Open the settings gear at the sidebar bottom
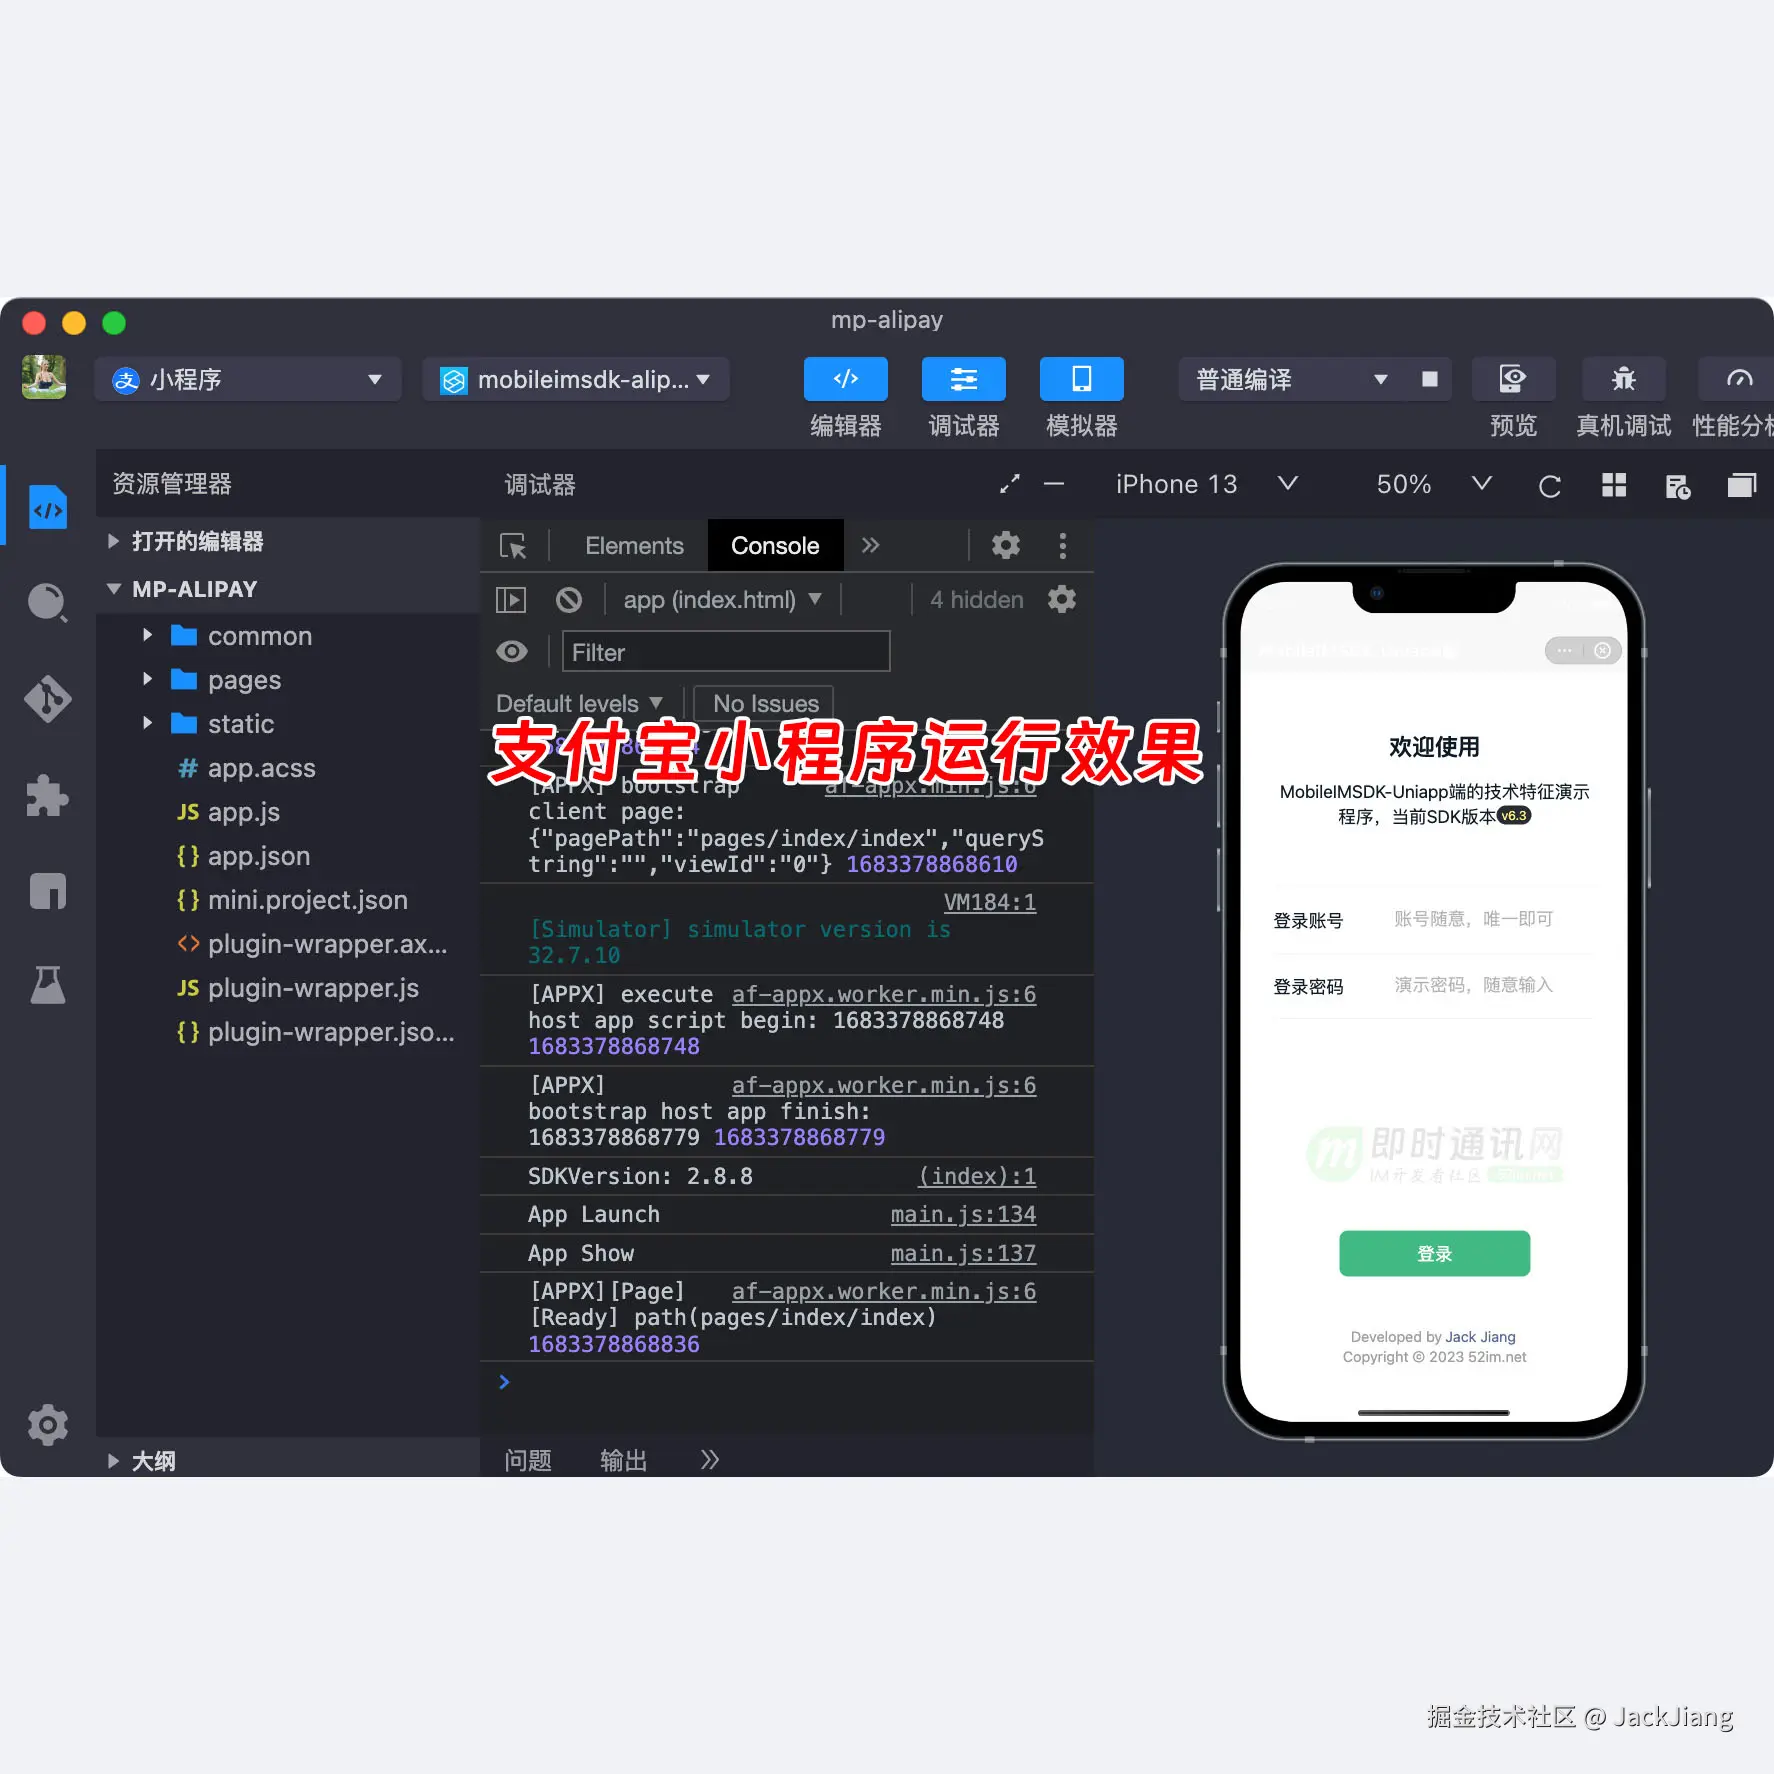1774x1774 pixels. pos(47,1425)
